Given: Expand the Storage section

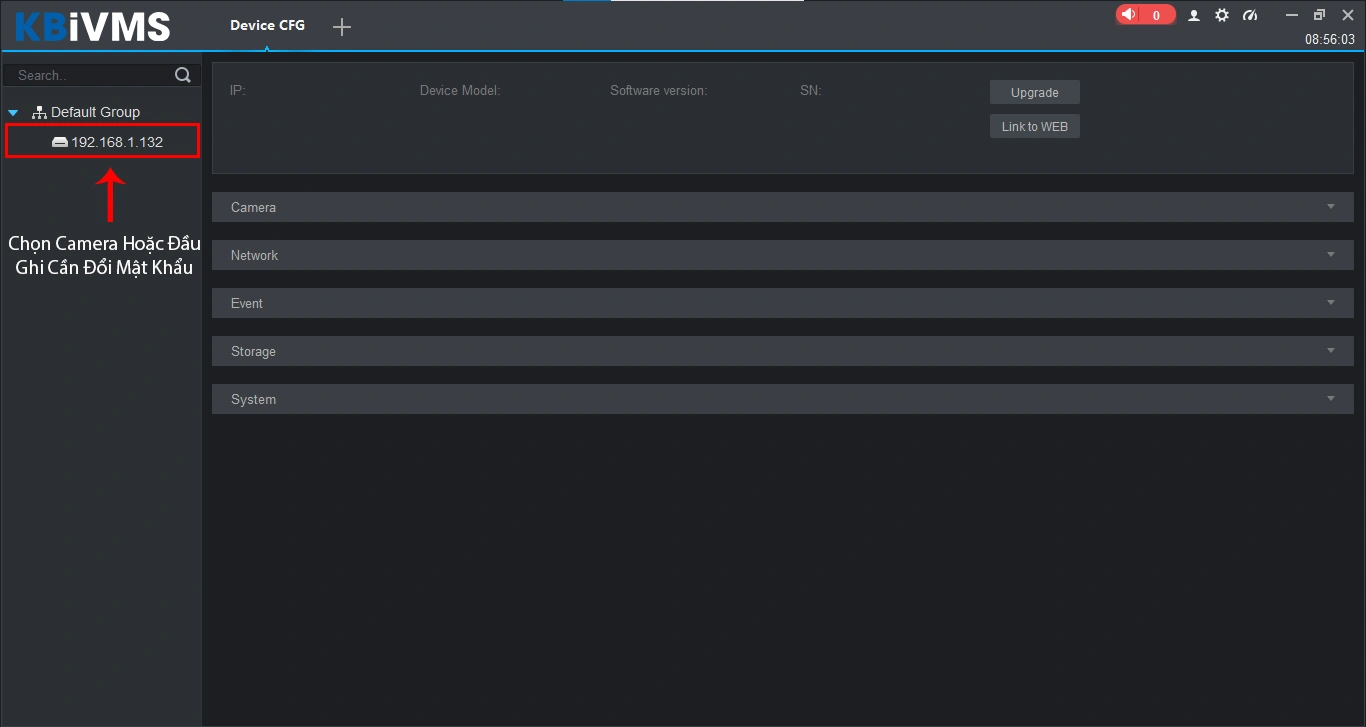Looking at the screenshot, I should 782,351.
